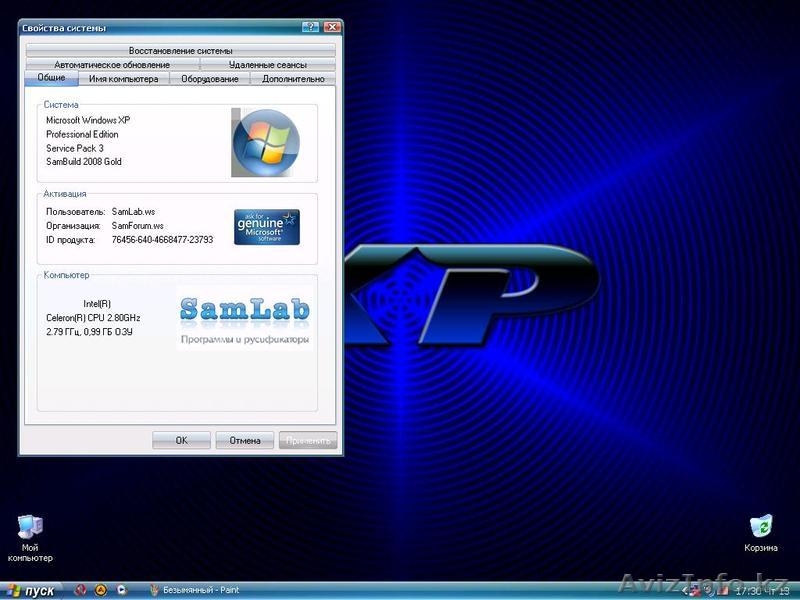This screenshot has height=600, width=800.
Task: Go to the Имя компьютера tab
Action: [123, 79]
